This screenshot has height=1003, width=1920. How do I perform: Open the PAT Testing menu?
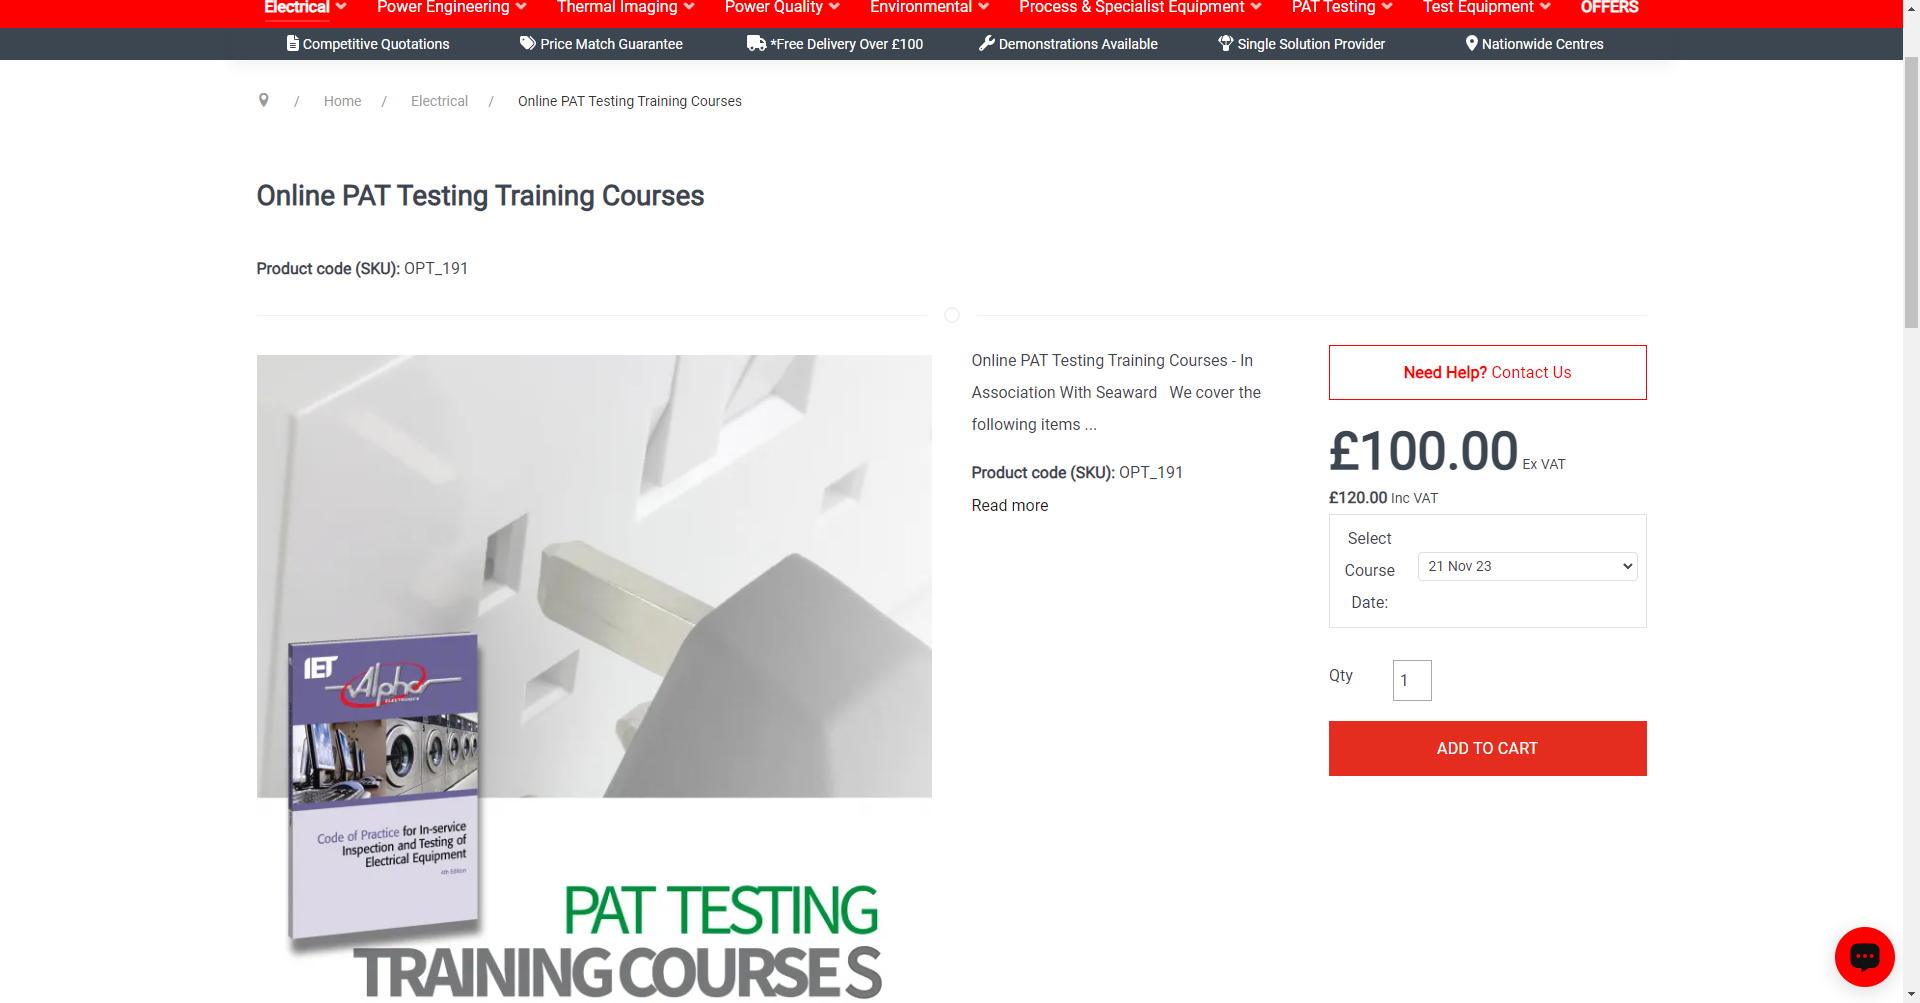point(1341,8)
